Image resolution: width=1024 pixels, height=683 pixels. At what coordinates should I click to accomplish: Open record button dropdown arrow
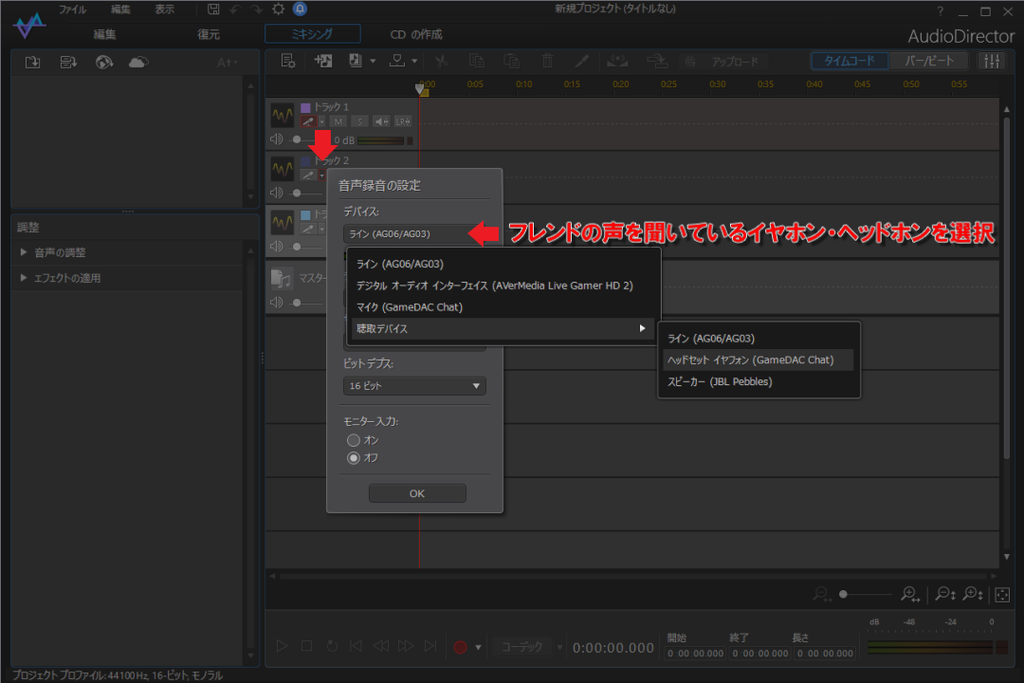pos(478,648)
